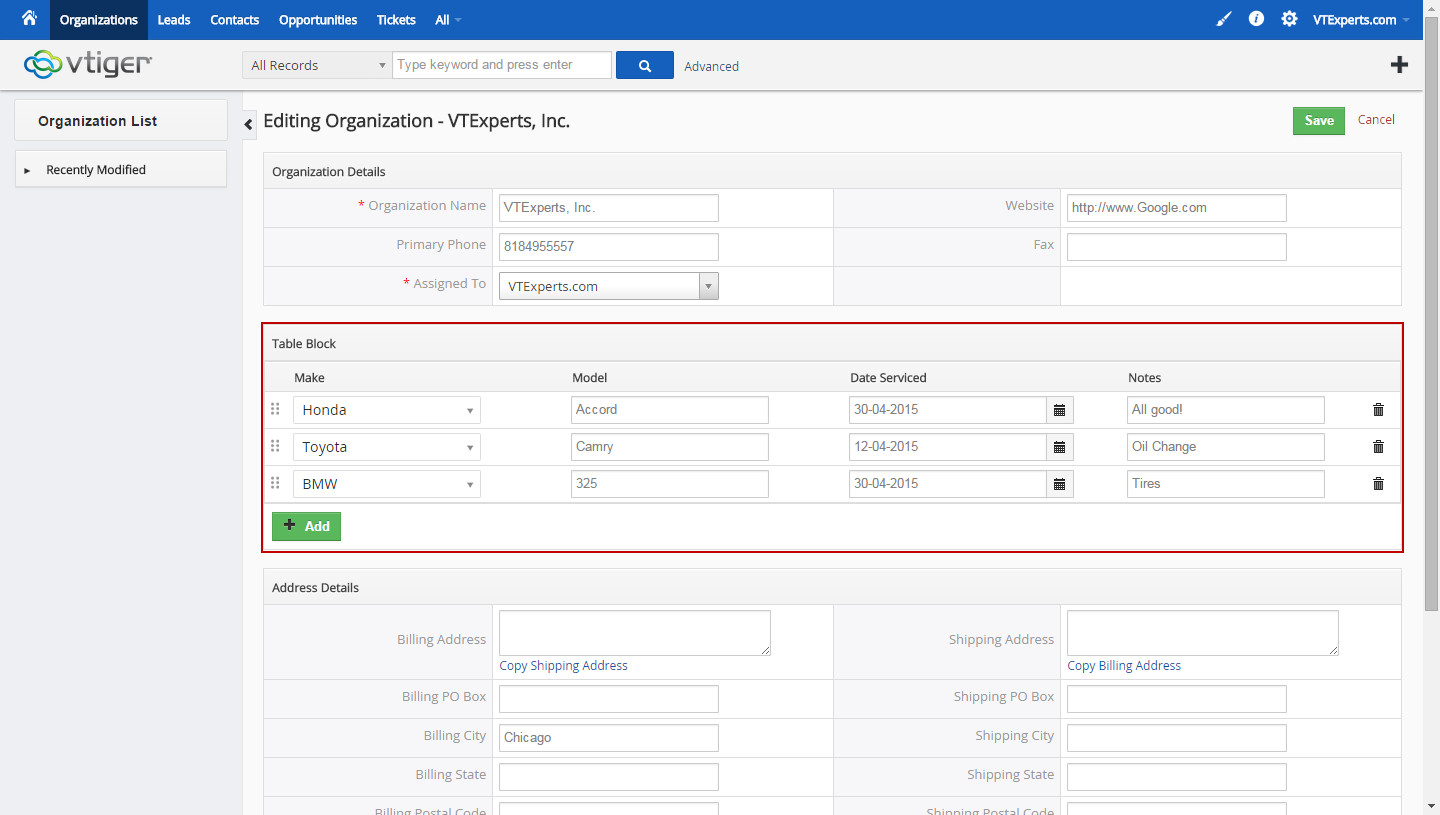Delete the BMW row

point(1378,484)
